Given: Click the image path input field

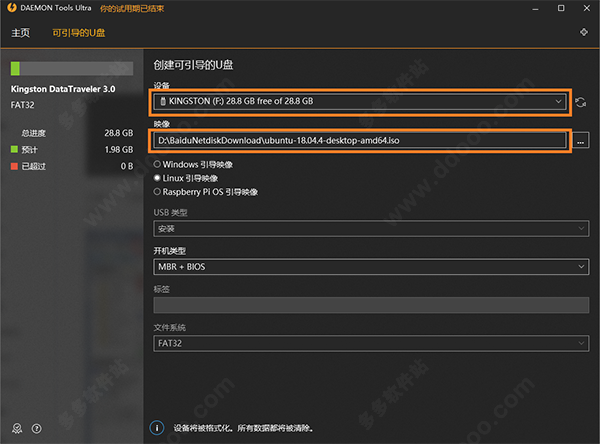Looking at the screenshot, I should [x=360, y=140].
